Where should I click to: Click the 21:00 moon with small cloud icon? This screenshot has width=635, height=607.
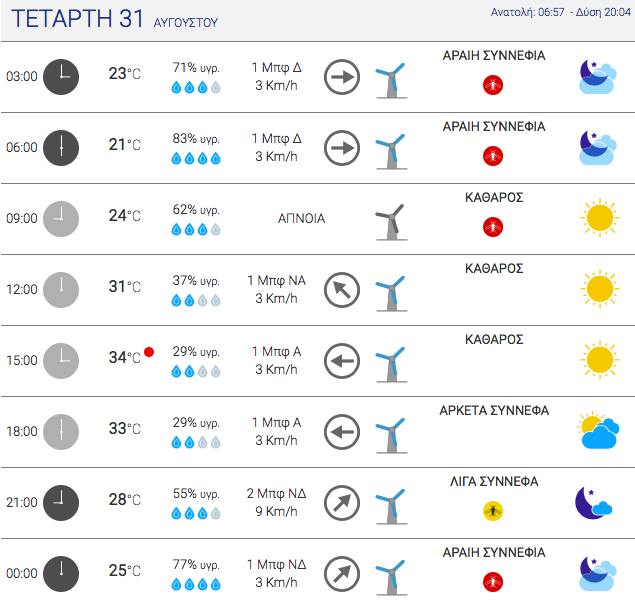pyautogui.click(x=593, y=503)
